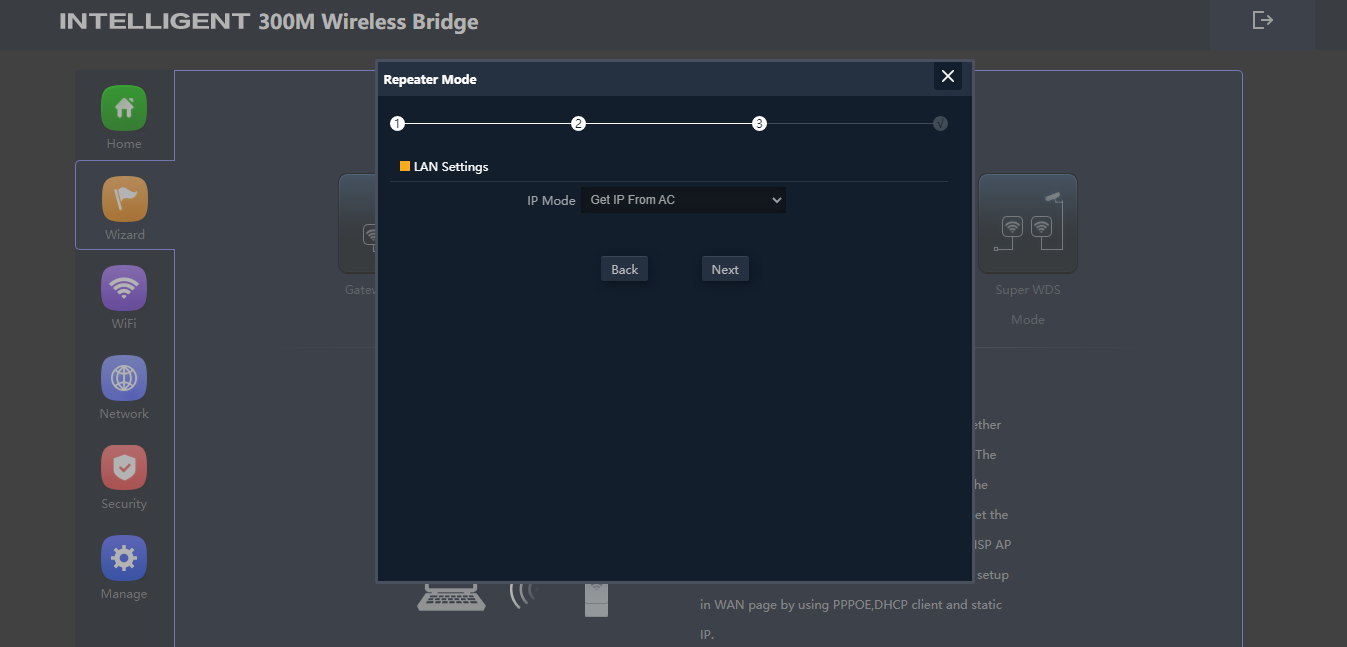Click wizard step 3 marker
The height and width of the screenshot is (647, 1347).
coord(760,124)
